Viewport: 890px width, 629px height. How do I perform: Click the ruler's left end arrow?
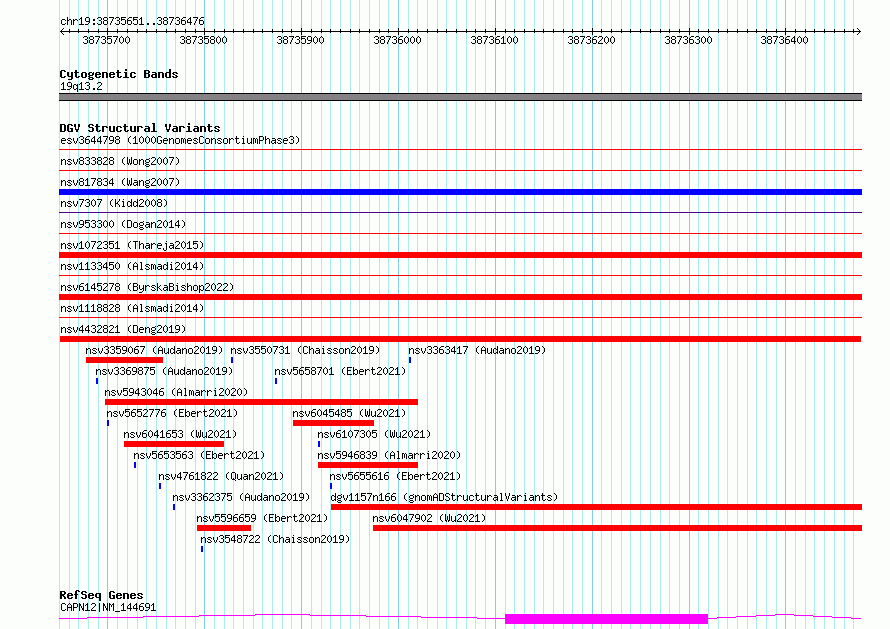62,32
